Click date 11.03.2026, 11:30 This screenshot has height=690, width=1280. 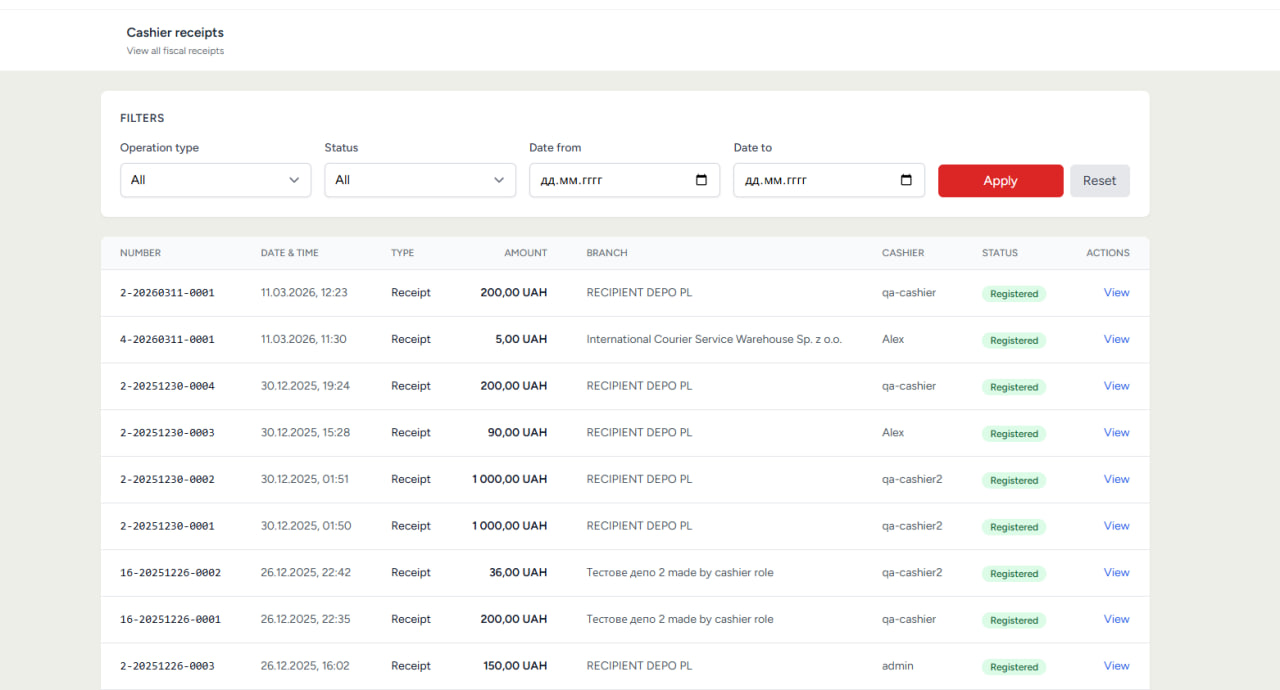(304, 339)
